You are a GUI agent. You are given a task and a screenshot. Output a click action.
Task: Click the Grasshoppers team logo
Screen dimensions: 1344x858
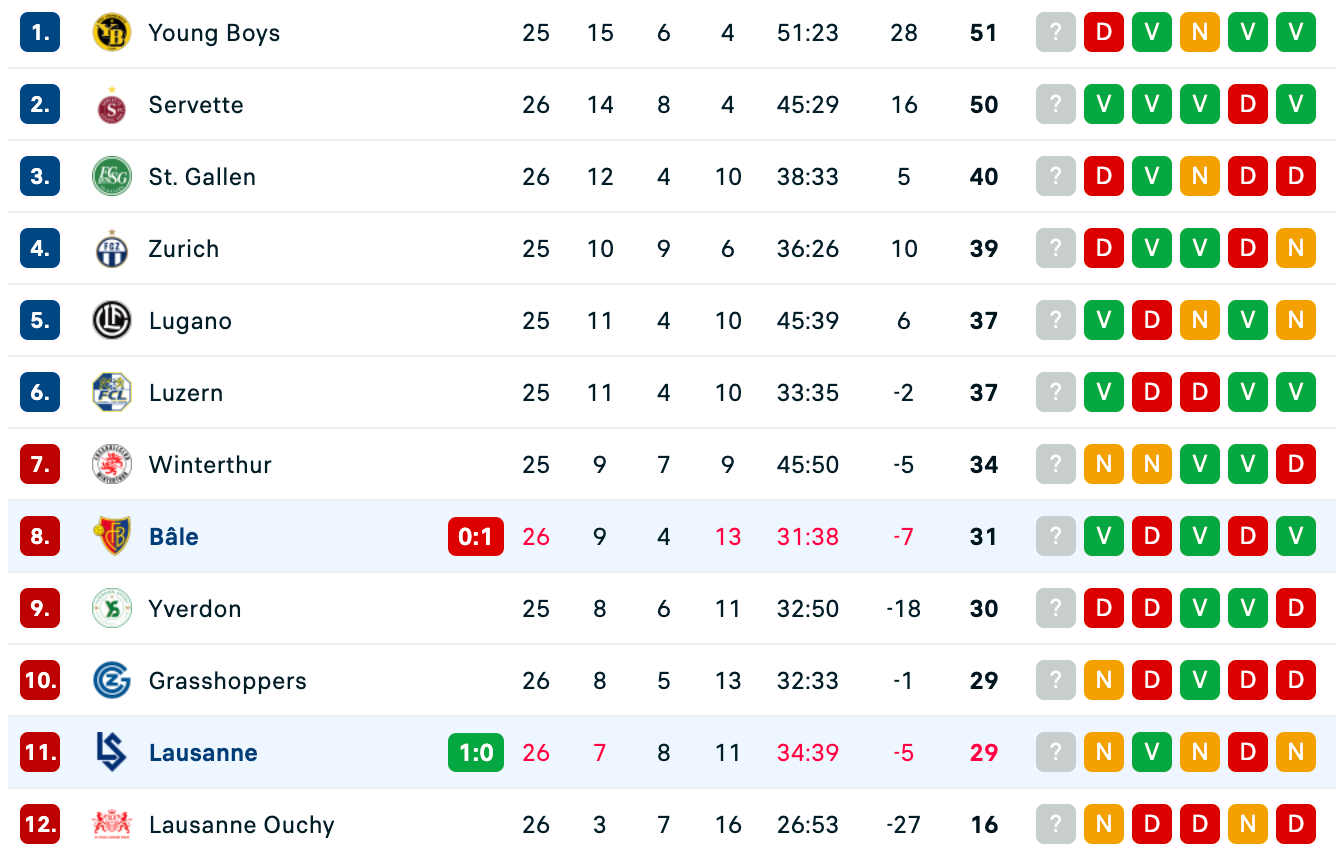point(111,681)
